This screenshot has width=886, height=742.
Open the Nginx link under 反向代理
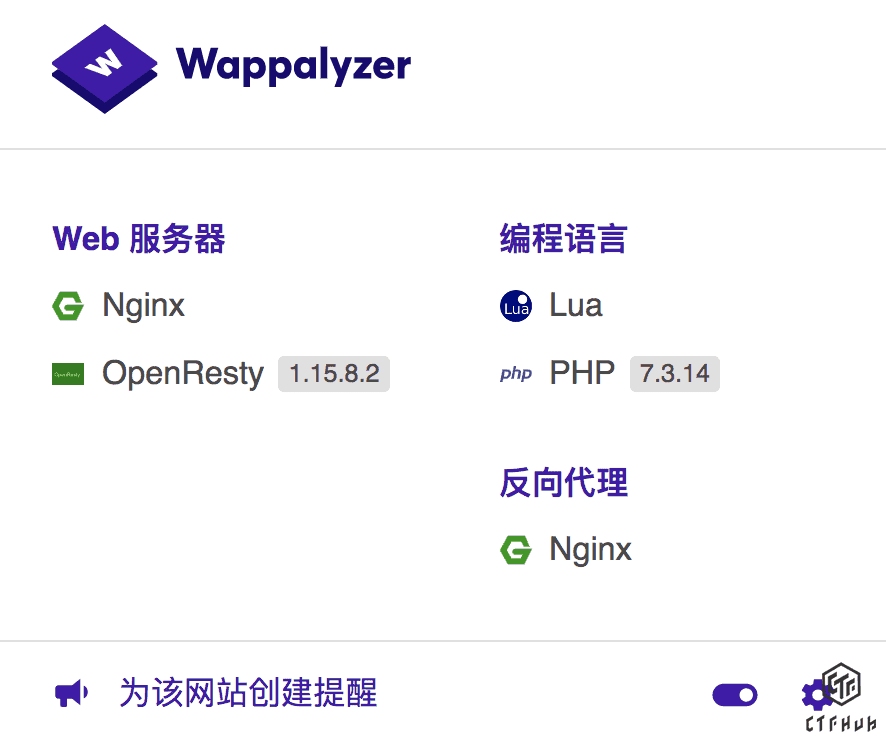[591, 550]
